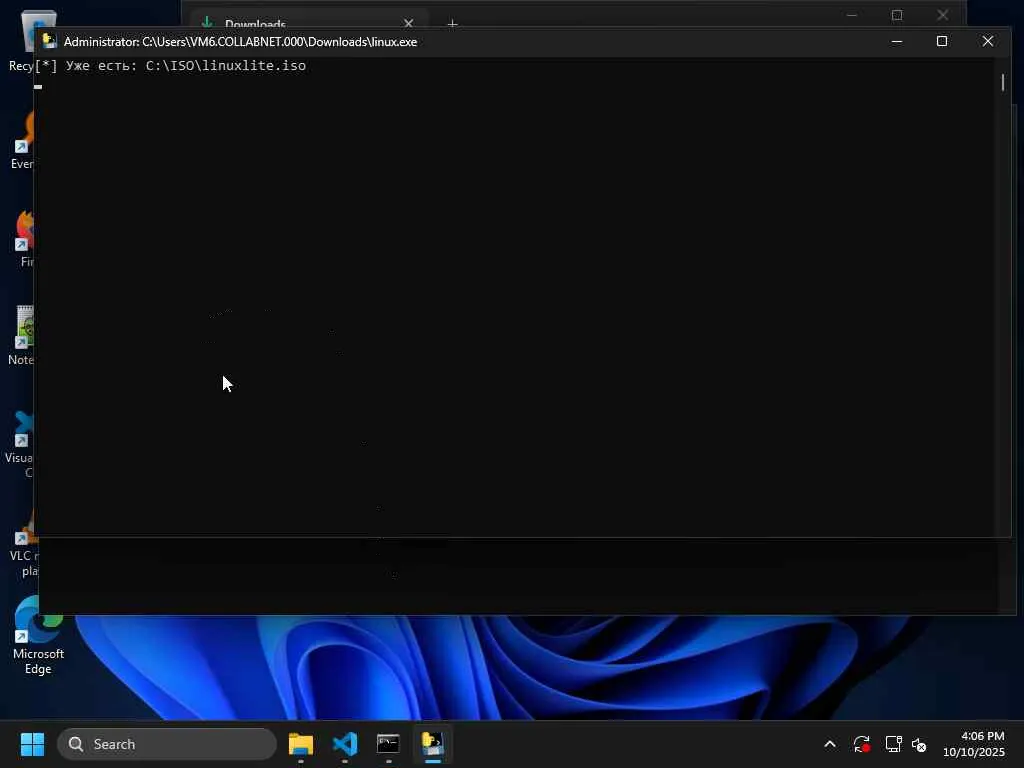This screenshot has width=1024, height=768.
Task: Open the clock showing 4:06 PM
Action: point(974,744)
